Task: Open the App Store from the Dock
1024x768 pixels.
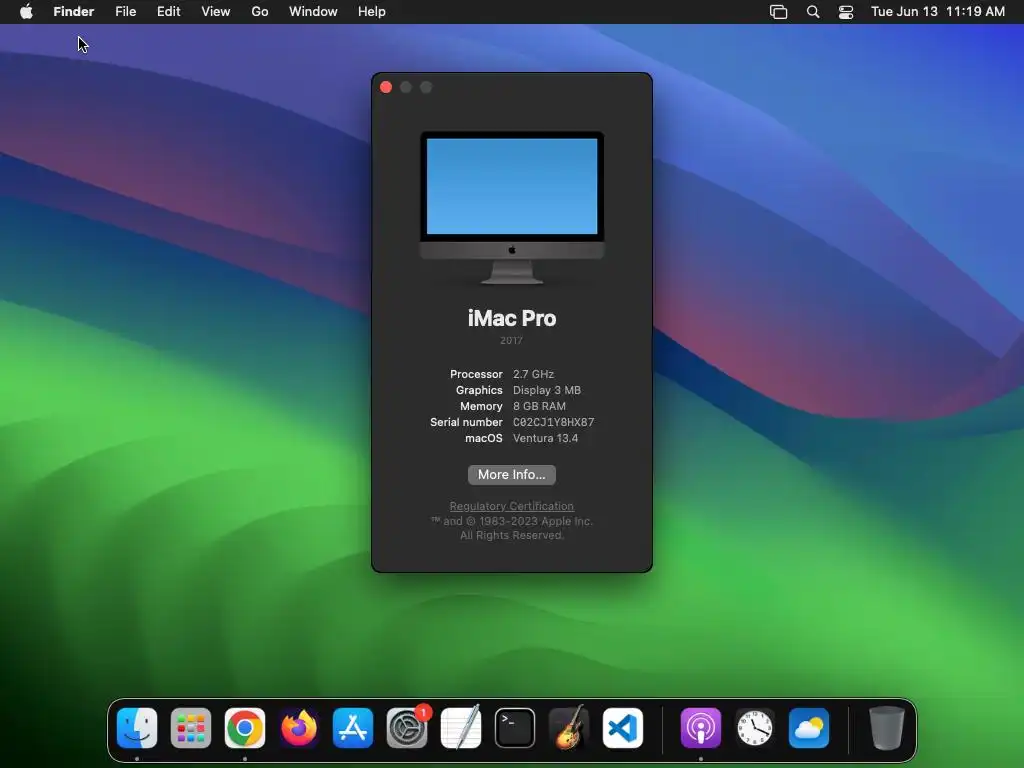Action: coord(353,728)
